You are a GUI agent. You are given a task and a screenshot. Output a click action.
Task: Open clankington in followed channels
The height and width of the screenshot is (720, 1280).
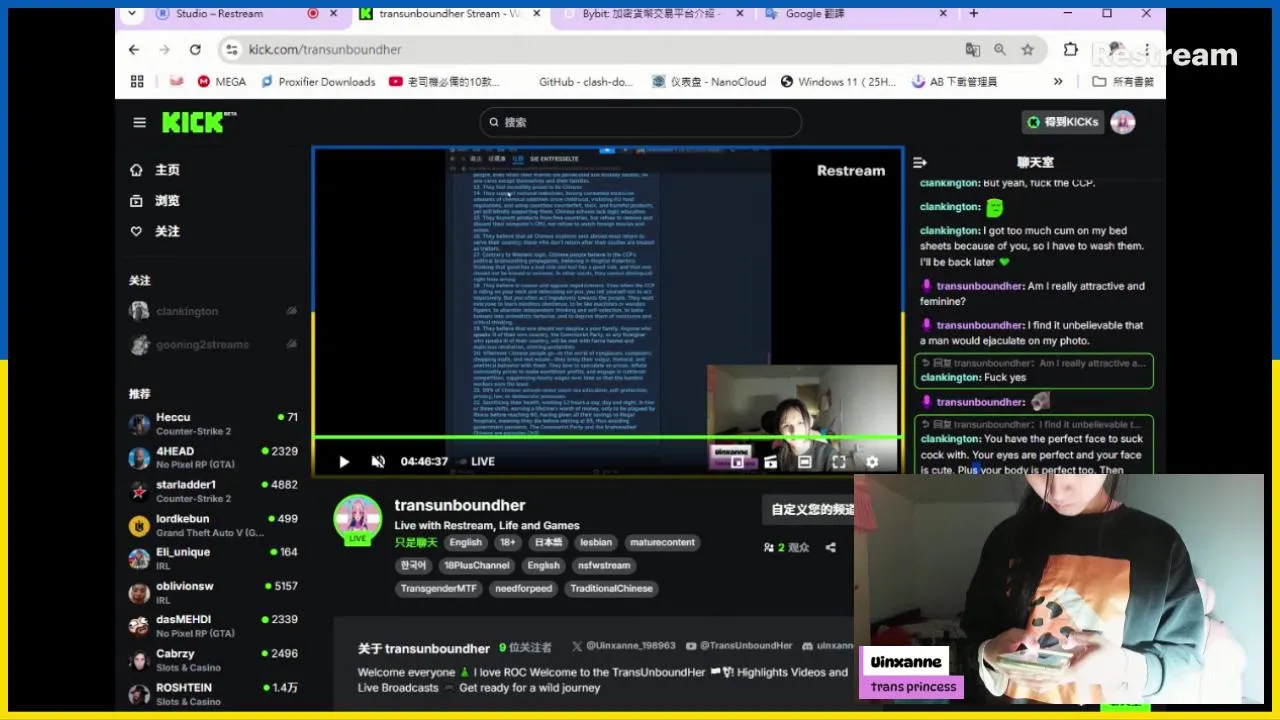187,311
